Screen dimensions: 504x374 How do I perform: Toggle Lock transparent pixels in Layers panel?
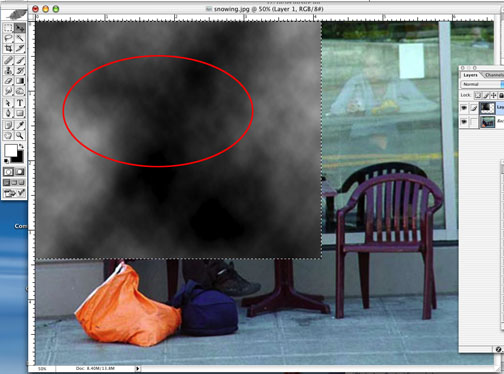click(478, 95)
